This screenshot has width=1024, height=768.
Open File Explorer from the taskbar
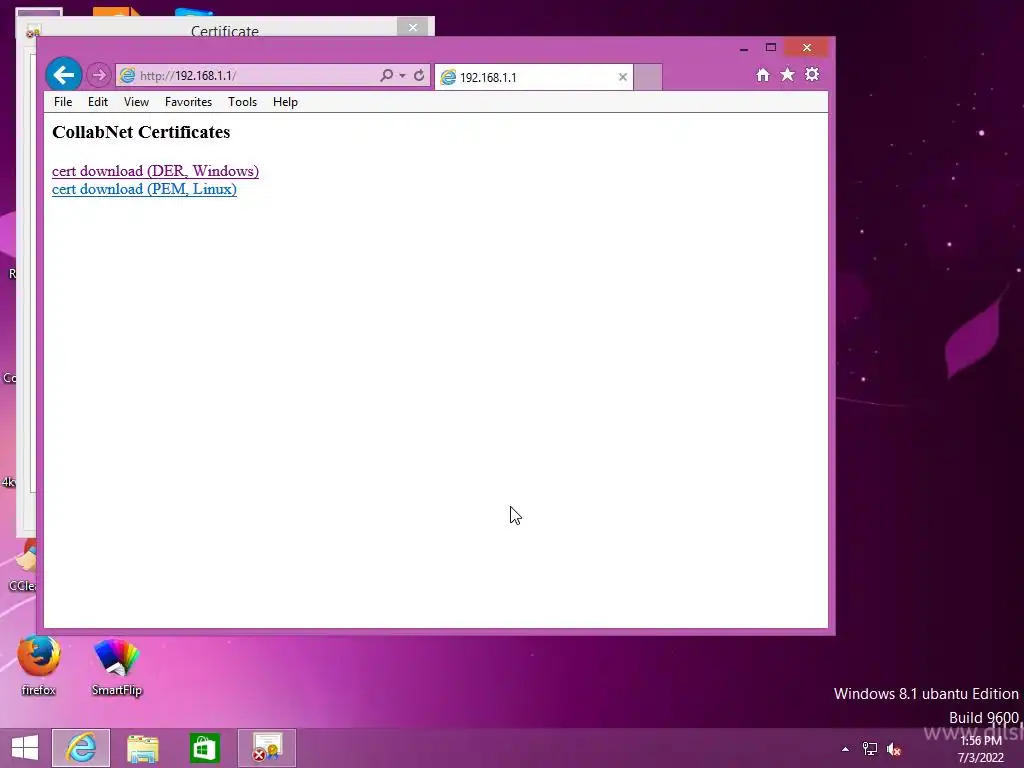[143, 748]
